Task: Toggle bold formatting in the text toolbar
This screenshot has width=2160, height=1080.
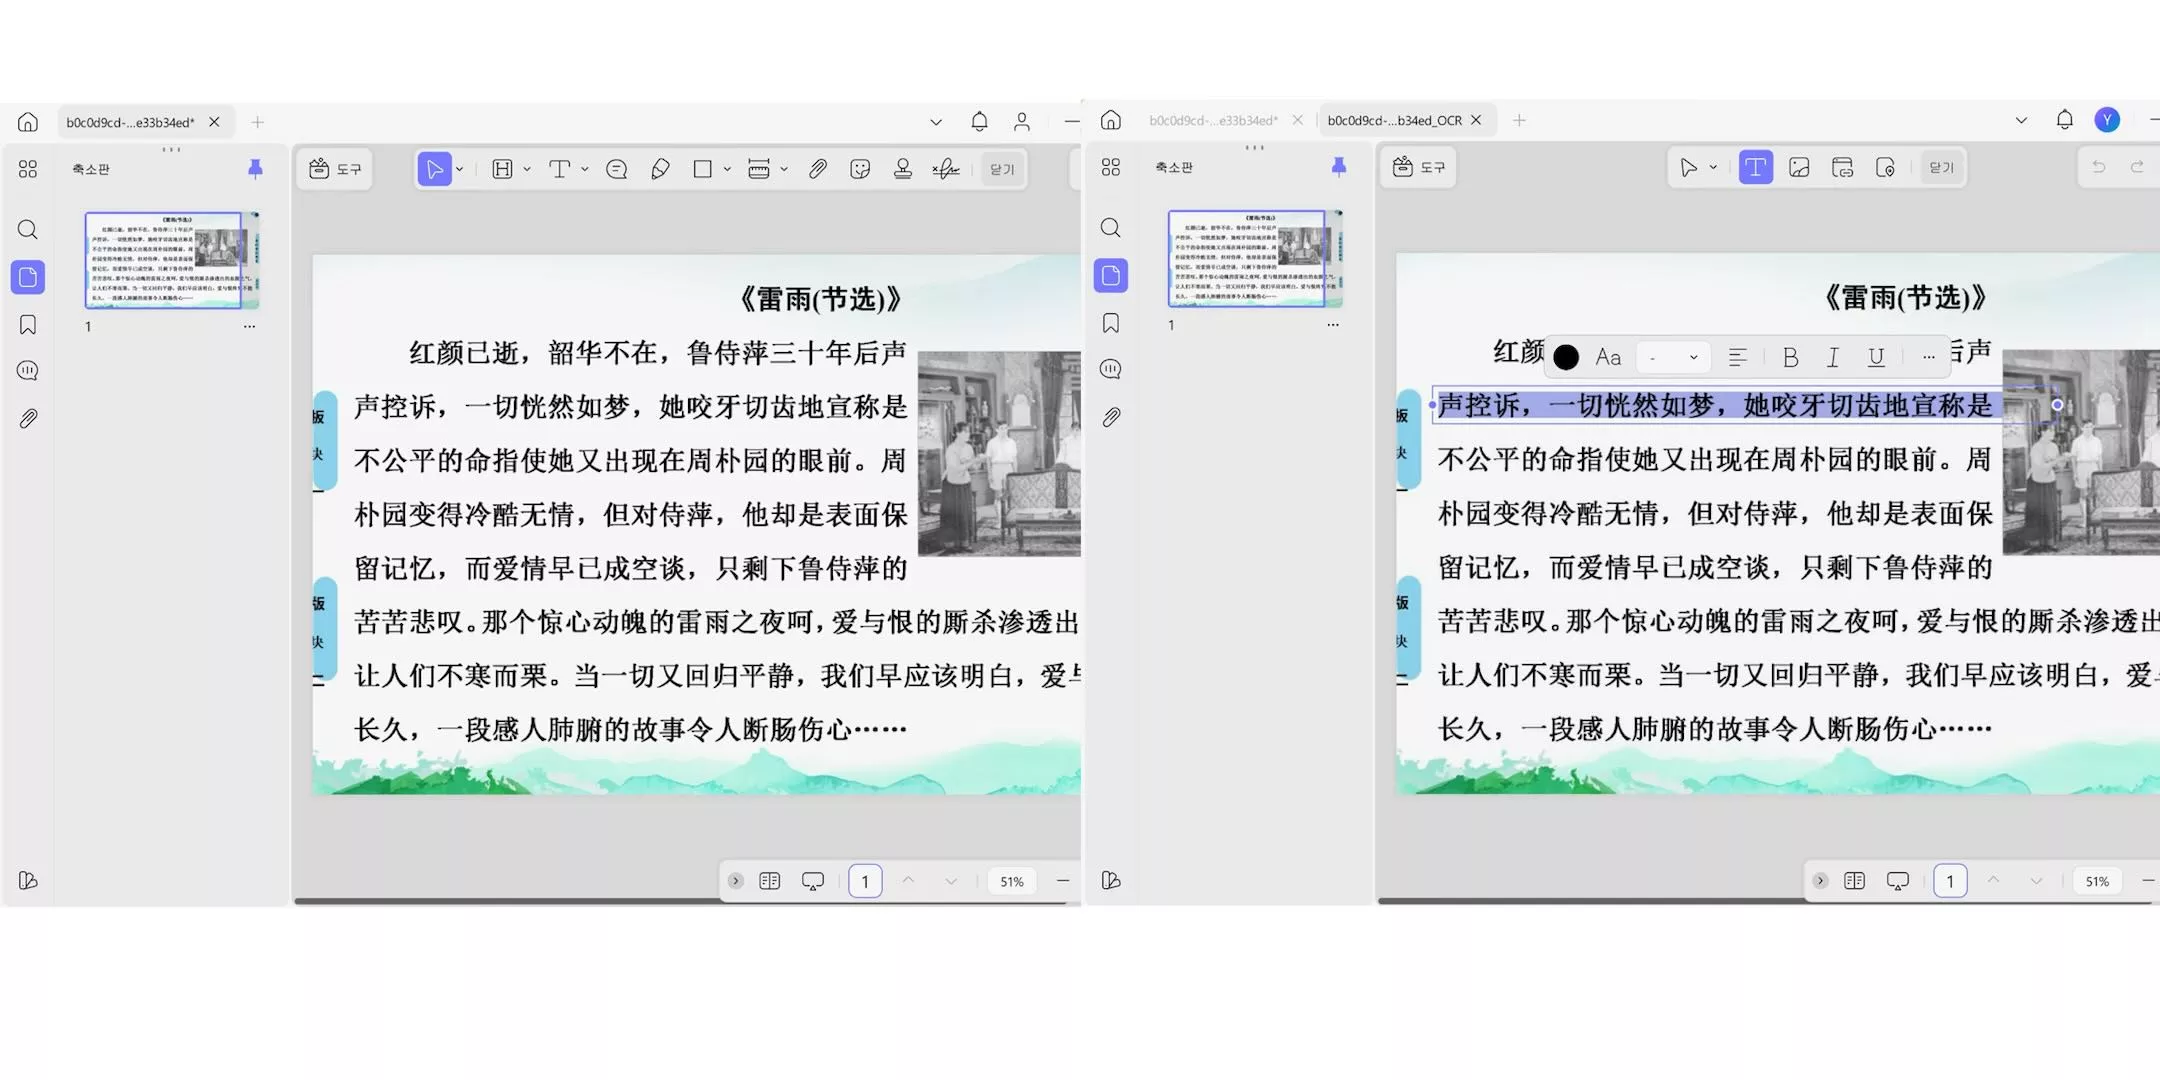Action: pyautogui.click(x=1791, y=357)
